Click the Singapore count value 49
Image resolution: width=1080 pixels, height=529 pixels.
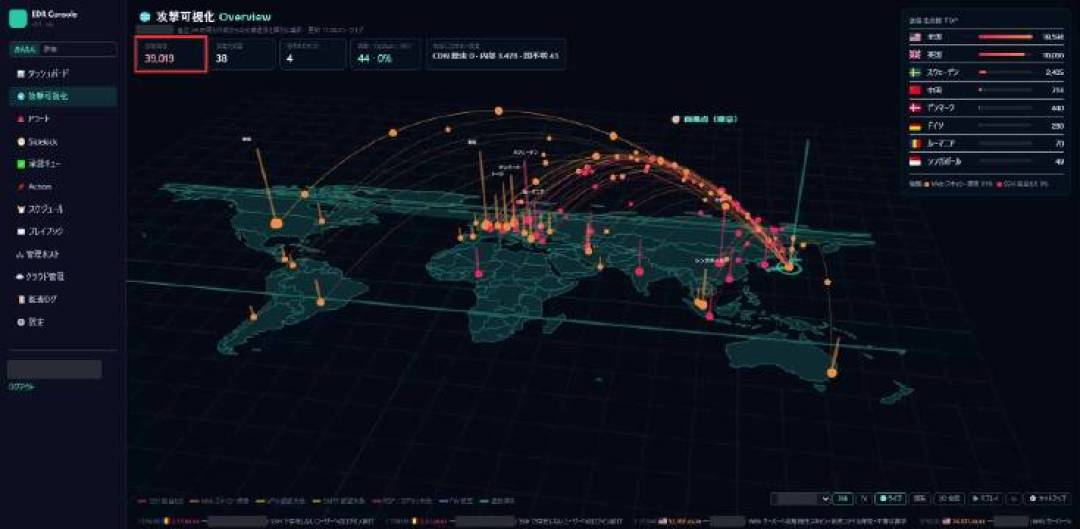tap(1059, 162)
